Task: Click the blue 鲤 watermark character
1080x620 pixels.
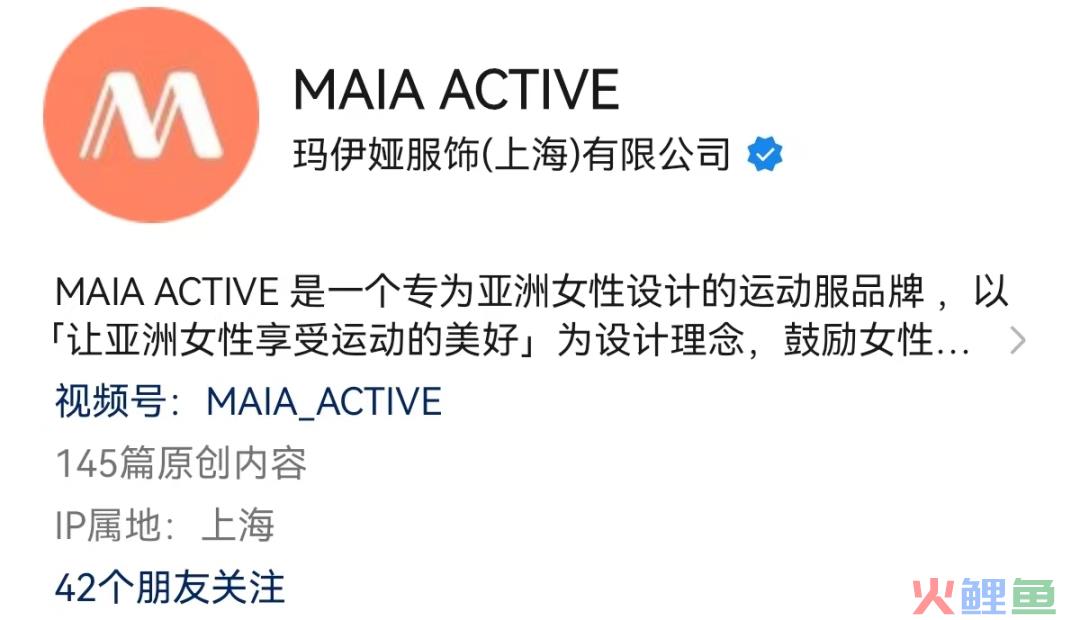Action: [x=983, y=597]
